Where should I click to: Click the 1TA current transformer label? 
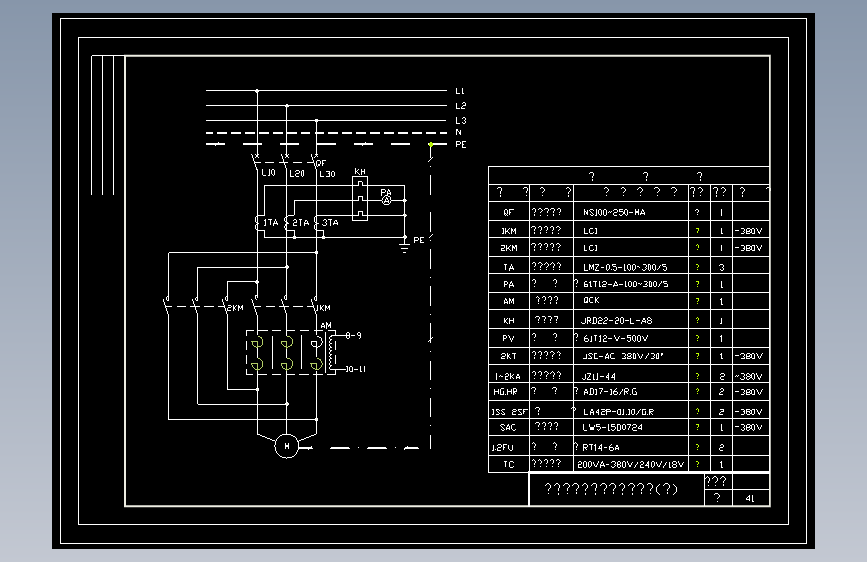coord(270,222)
